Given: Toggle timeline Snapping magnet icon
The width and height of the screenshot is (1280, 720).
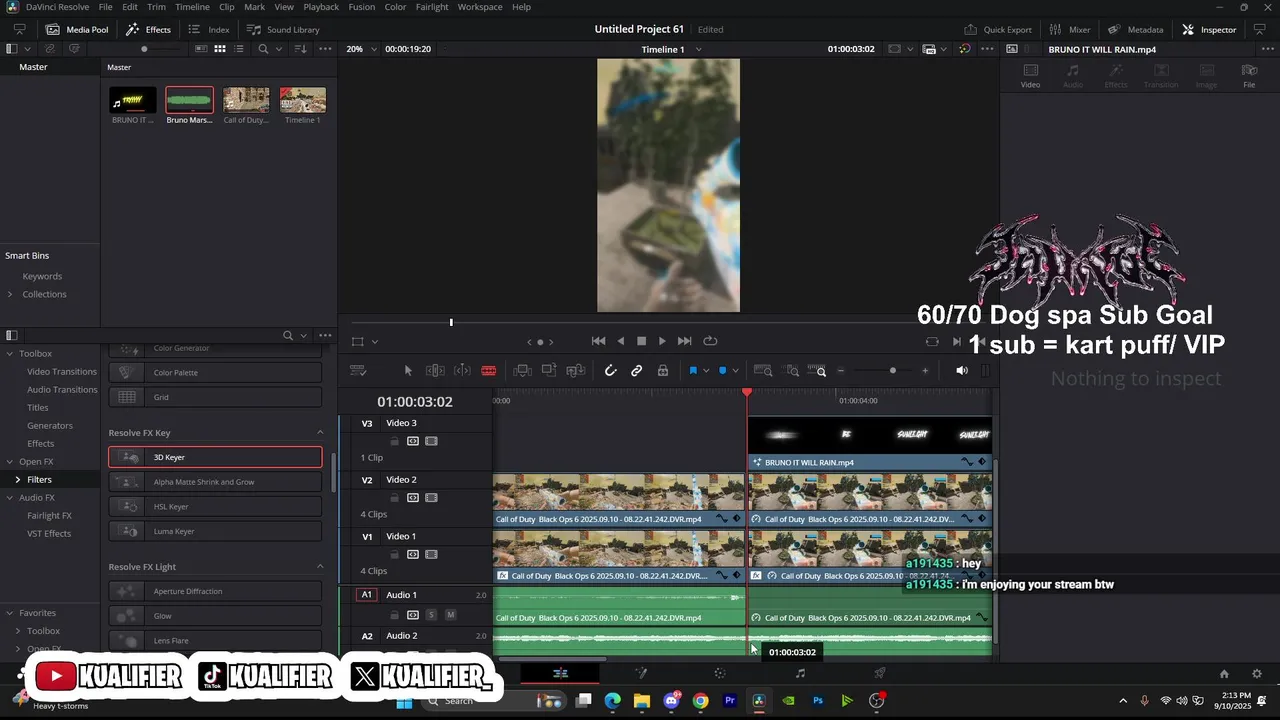Looking at the screenshot, I should [610, 371].
